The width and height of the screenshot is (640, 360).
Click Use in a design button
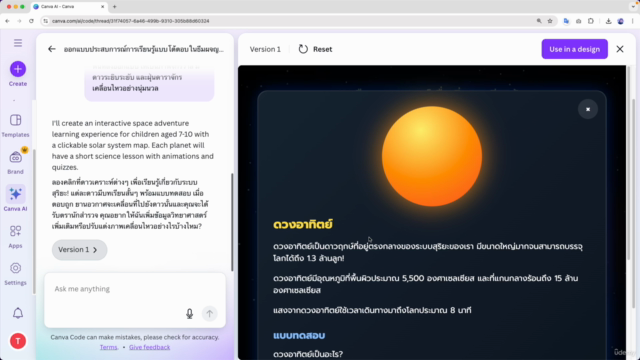pyautogui.click(x=574, y=49)
